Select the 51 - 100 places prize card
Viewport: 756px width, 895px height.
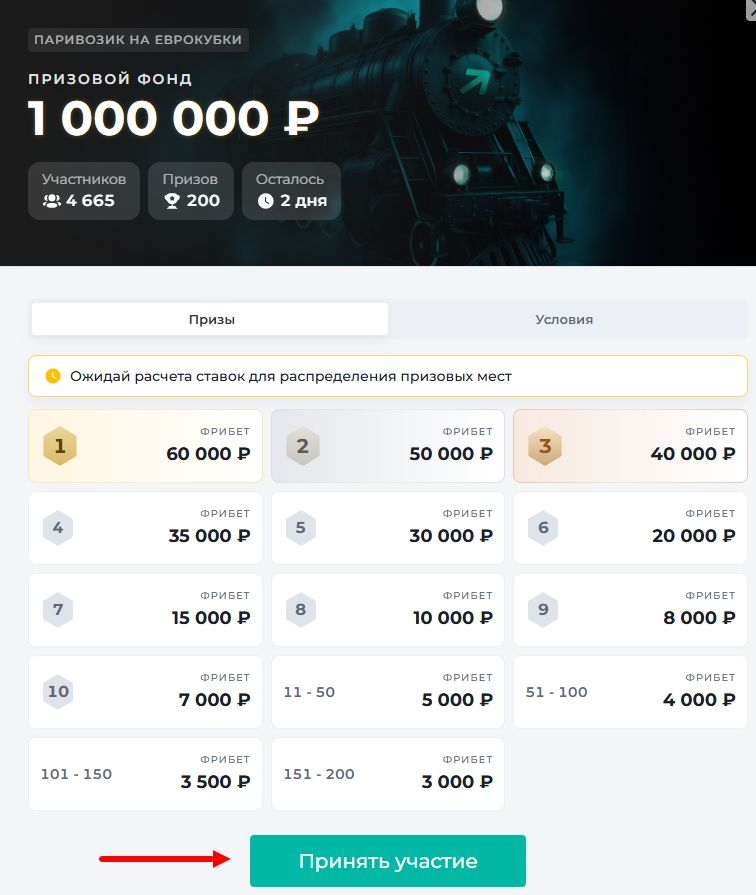coord(630,692)
